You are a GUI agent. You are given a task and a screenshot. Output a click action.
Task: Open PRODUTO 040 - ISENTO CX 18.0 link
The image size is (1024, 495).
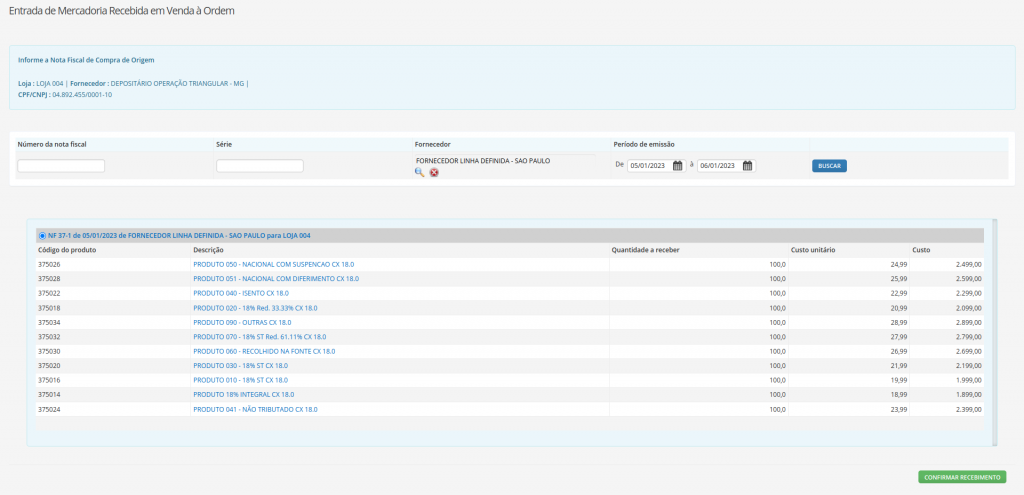(241, 293)
